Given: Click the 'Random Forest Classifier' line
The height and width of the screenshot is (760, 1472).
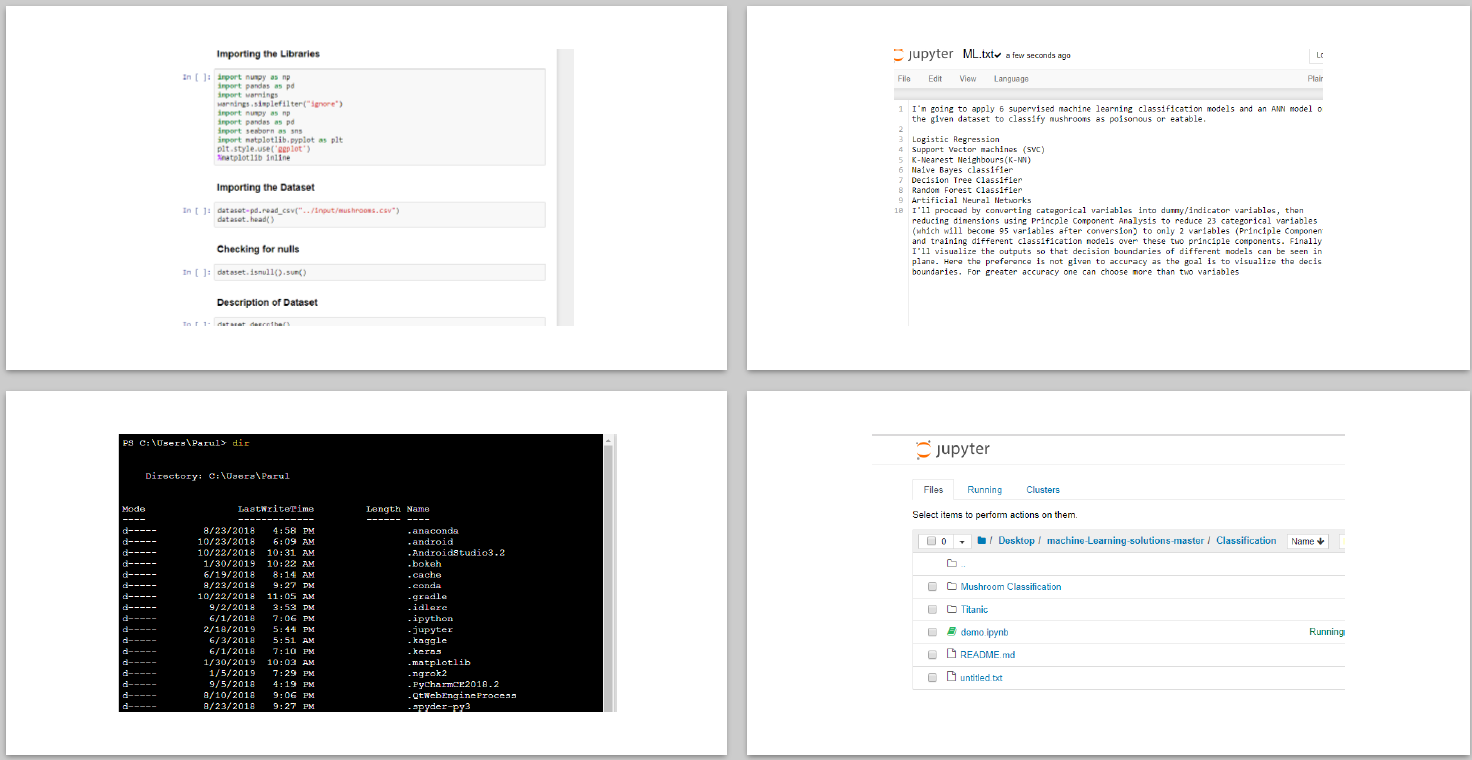Looking at the screenshot, I should tap(967, 190).
